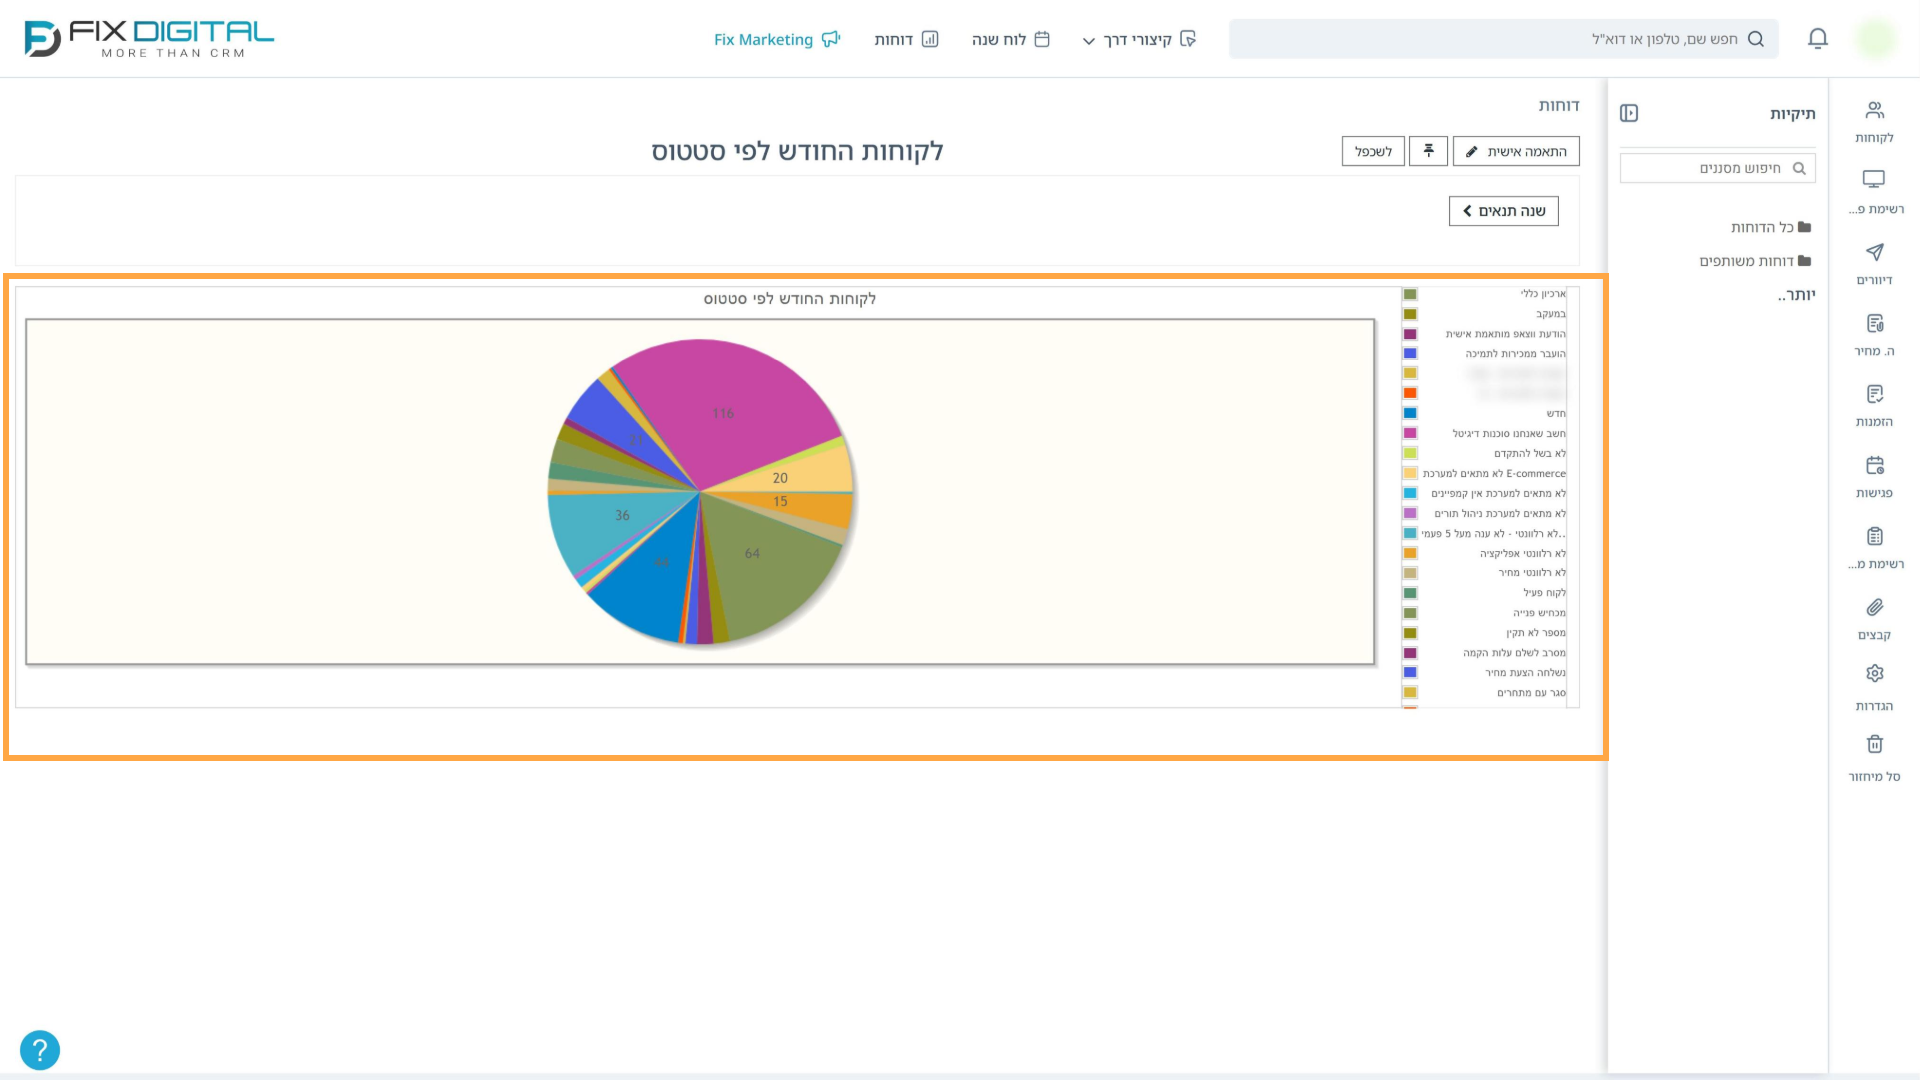Image resolution: width=1920 pixels, height=1080 pixels.
Task: Click the monitor icon above רשימת פ...
Action: coord(1874,179)
